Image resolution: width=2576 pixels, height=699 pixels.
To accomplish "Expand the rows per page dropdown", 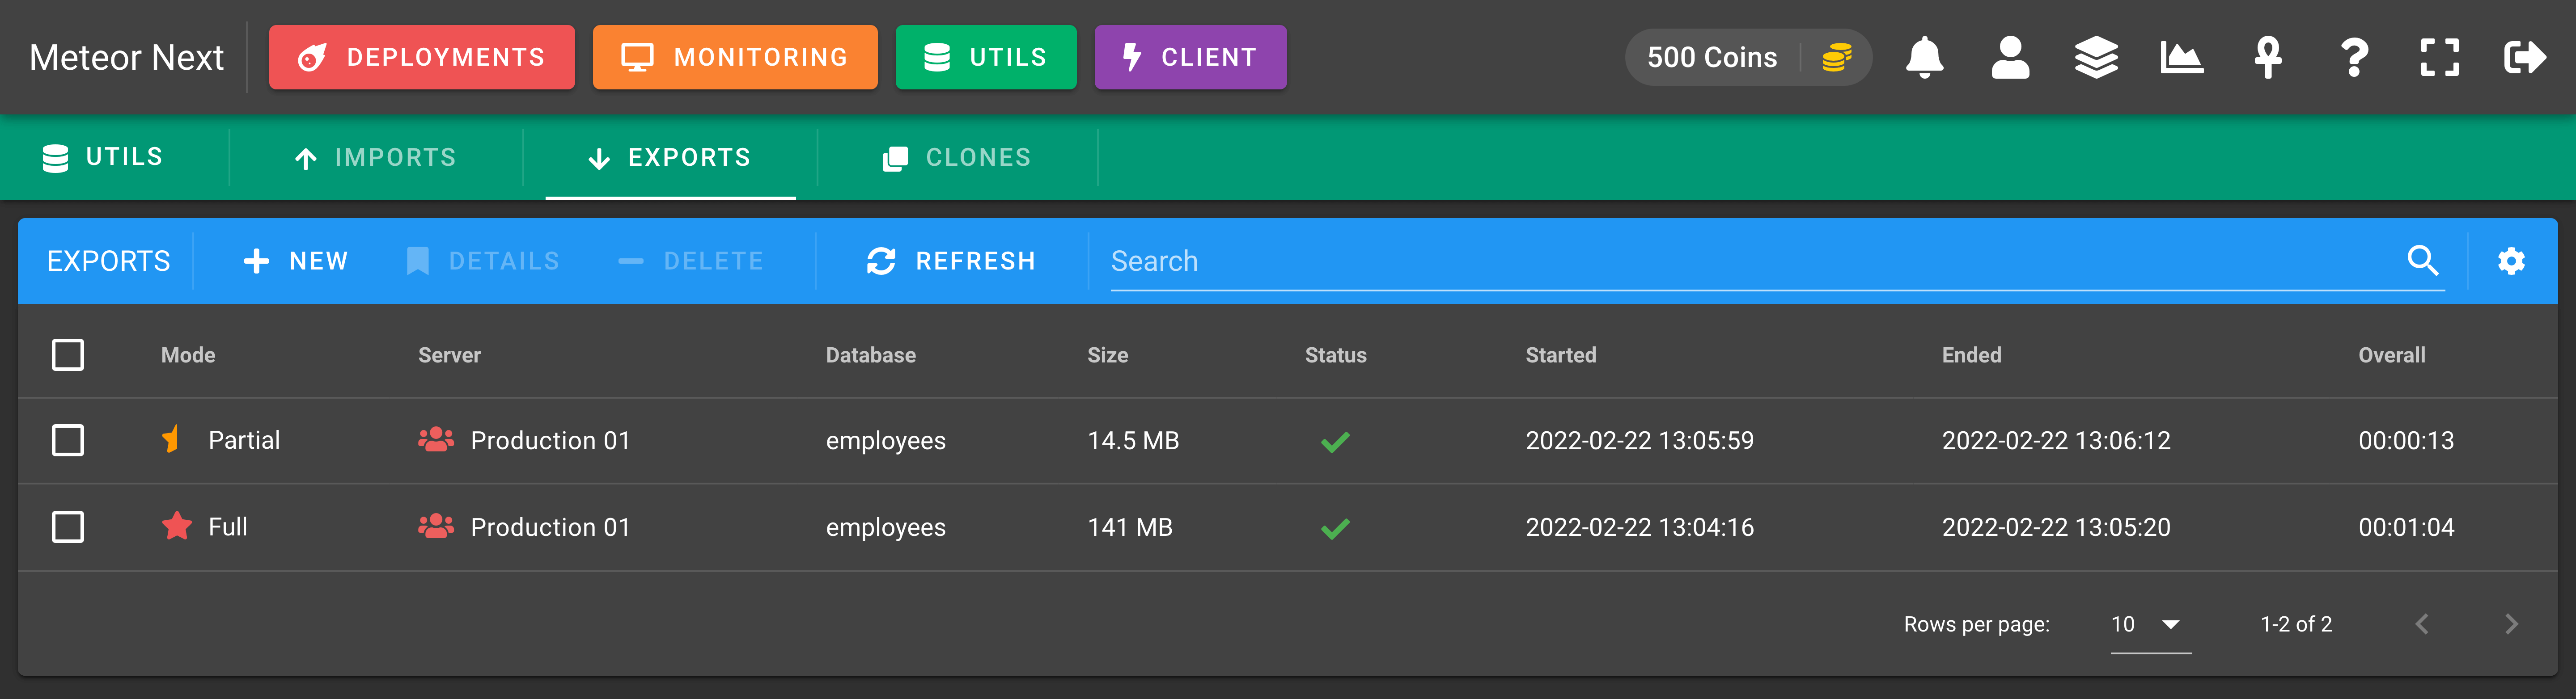I will 2150,624.
